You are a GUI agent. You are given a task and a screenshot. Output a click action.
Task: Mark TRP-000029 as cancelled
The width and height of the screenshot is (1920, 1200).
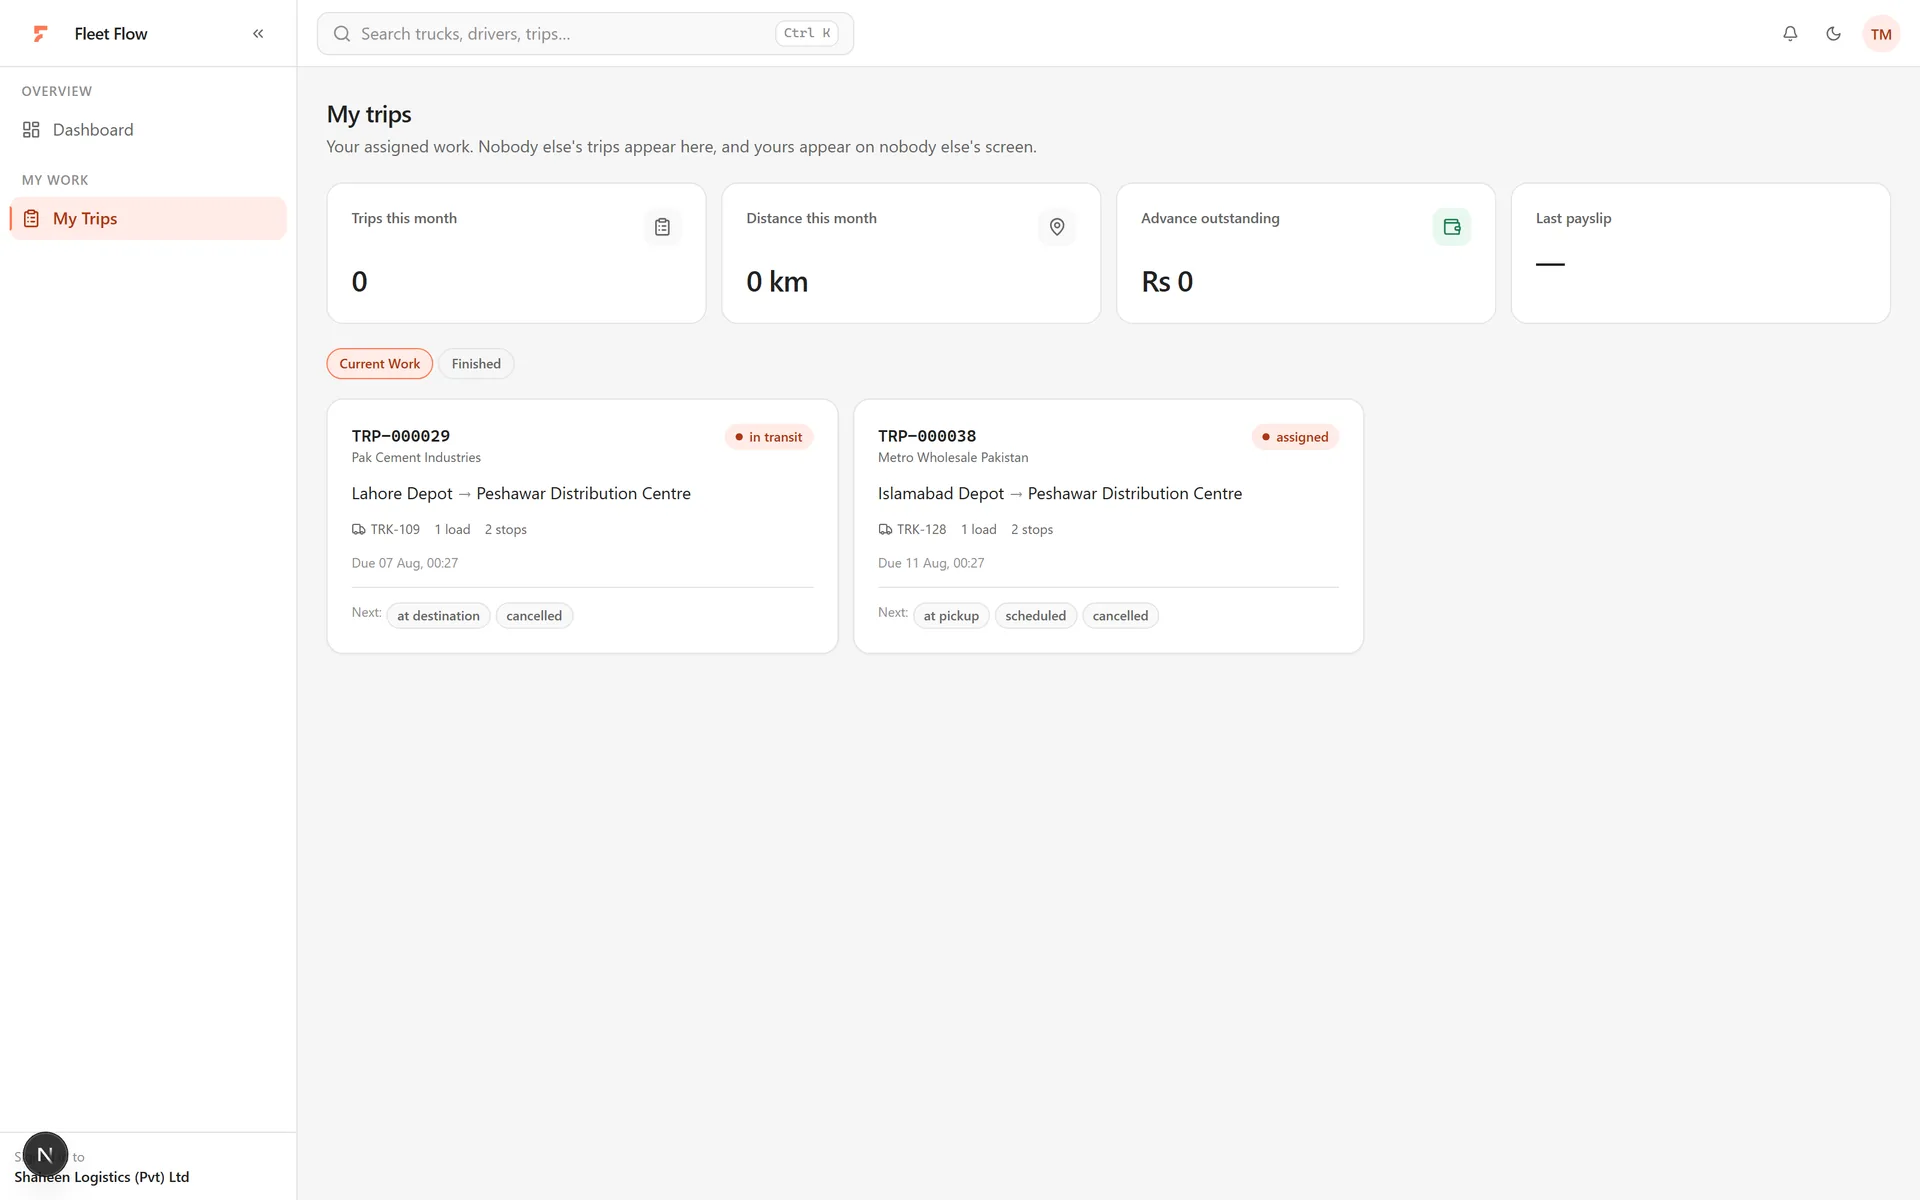(x=534, y=616)
